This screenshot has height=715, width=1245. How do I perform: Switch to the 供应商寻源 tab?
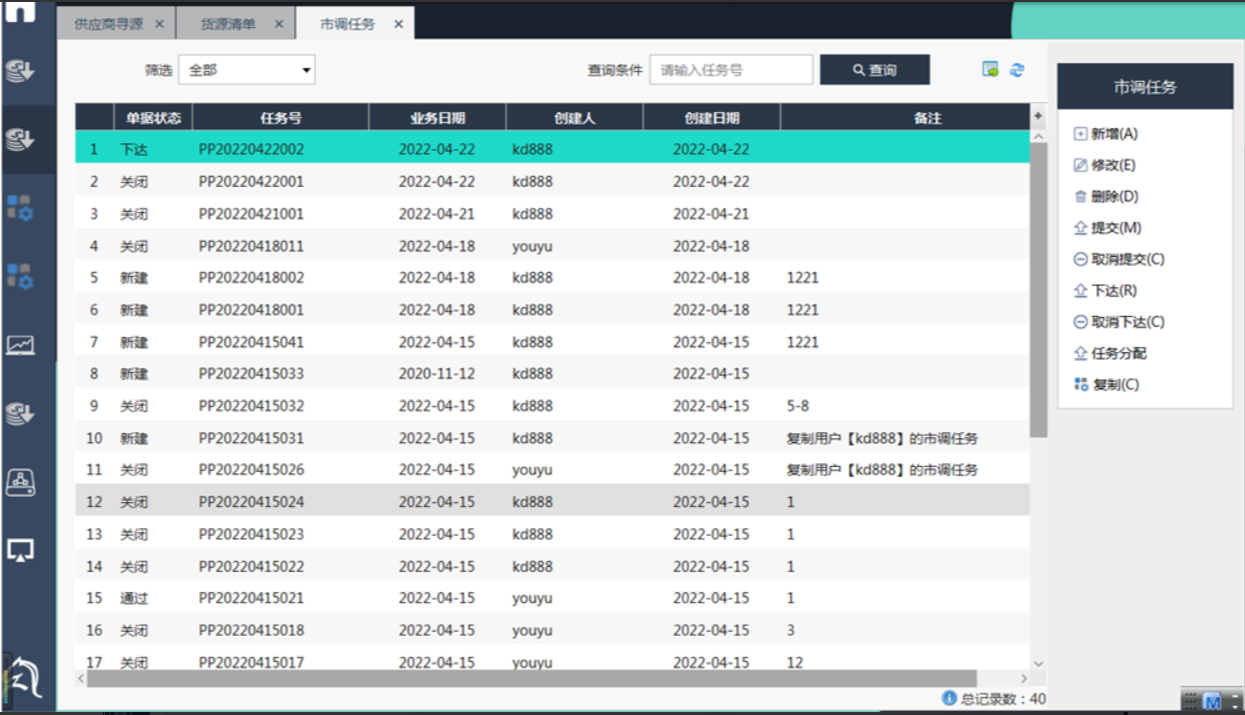coord(108,24)
